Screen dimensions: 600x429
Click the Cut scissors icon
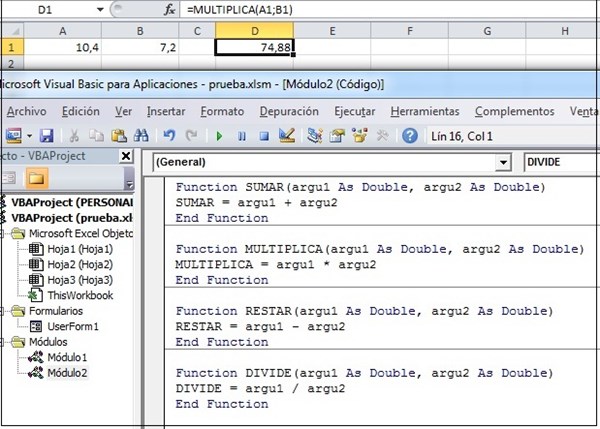click(75, 135)
